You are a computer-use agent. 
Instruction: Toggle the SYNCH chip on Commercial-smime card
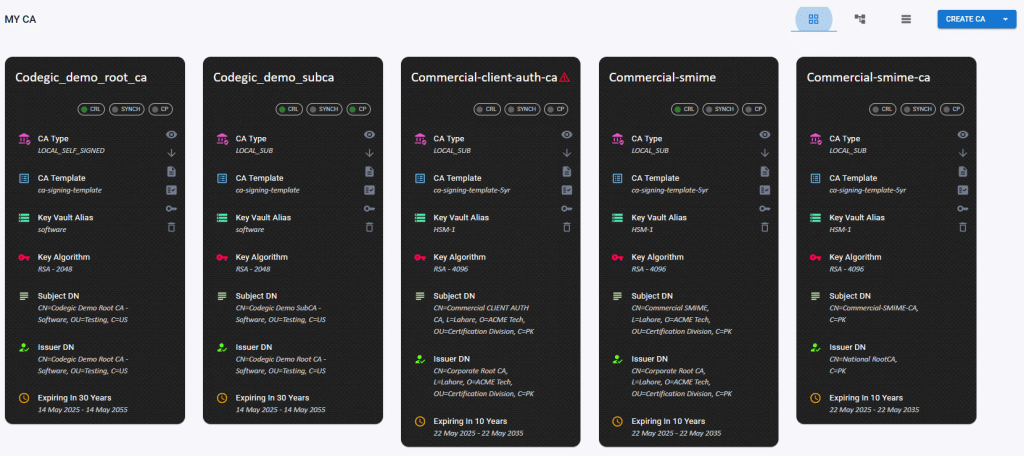click(x=721, y=108)
